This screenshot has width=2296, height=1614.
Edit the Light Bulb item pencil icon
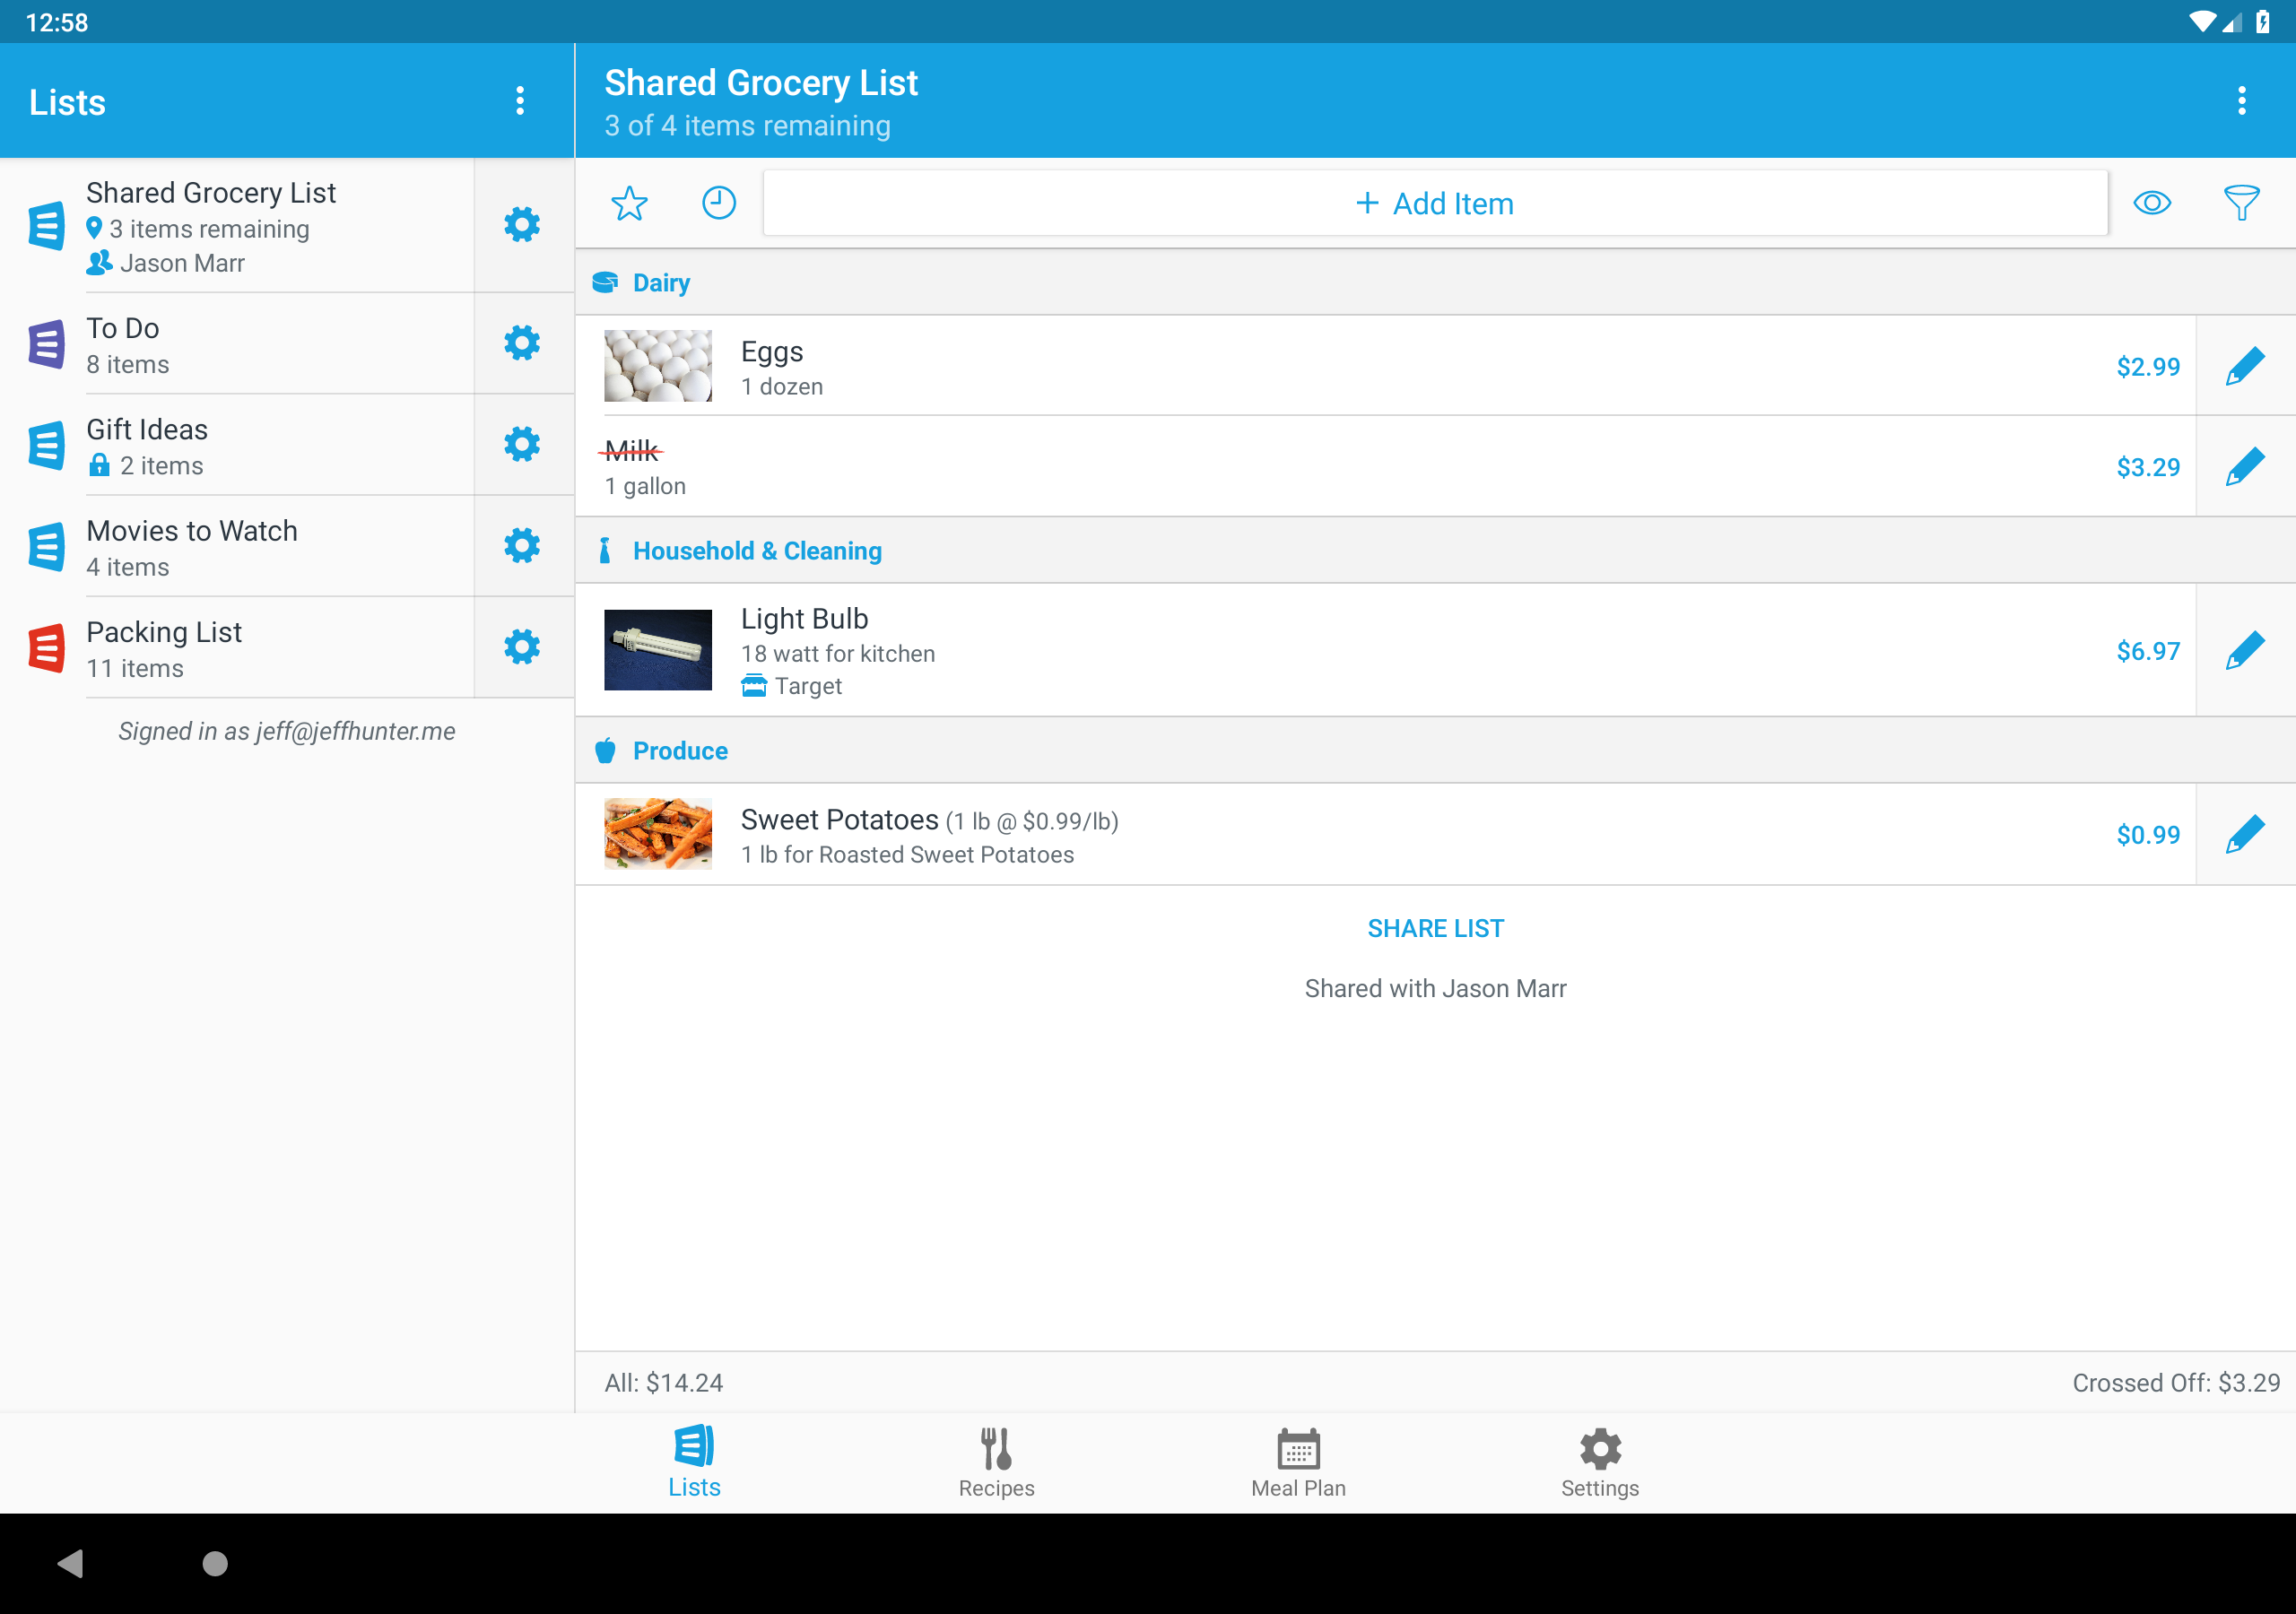point(2245,650)
